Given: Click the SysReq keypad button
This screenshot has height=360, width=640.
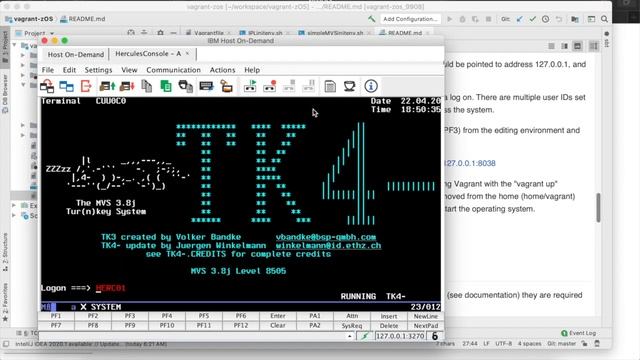Looking at the screenshot, I should [352, 326].
